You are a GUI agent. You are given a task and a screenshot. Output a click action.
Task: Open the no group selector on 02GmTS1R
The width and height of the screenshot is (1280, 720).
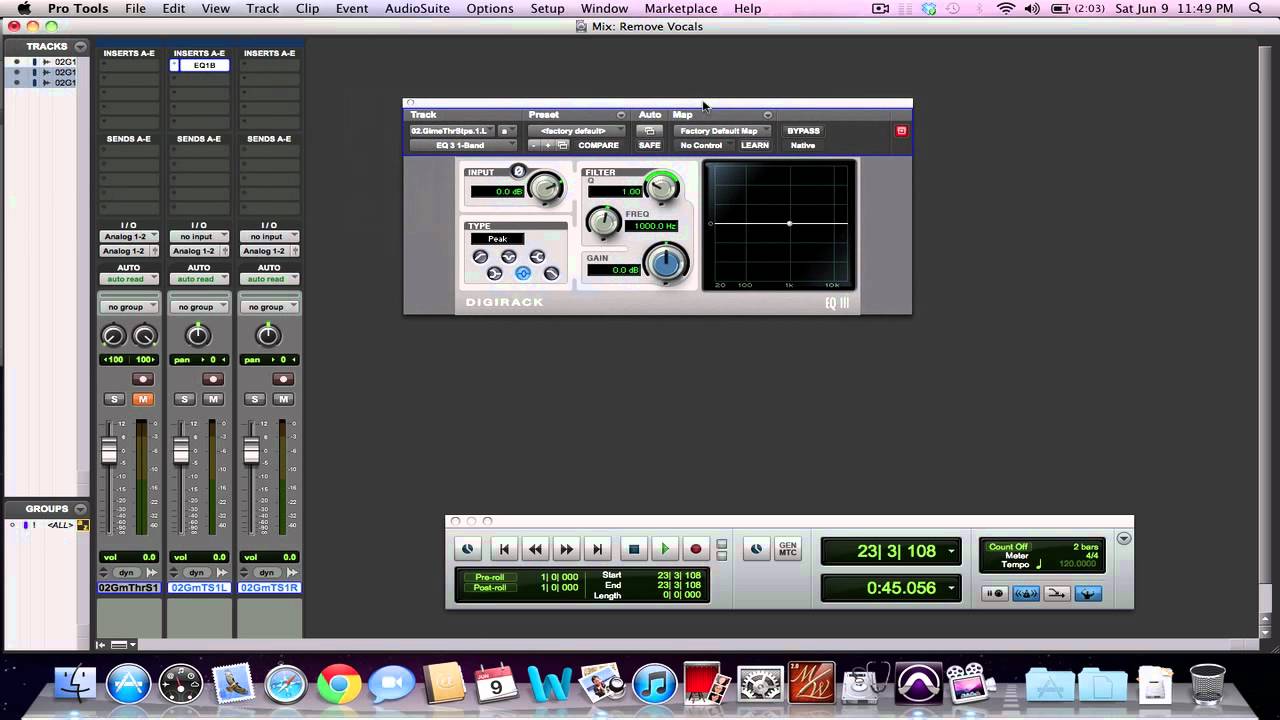pos(269,307)
